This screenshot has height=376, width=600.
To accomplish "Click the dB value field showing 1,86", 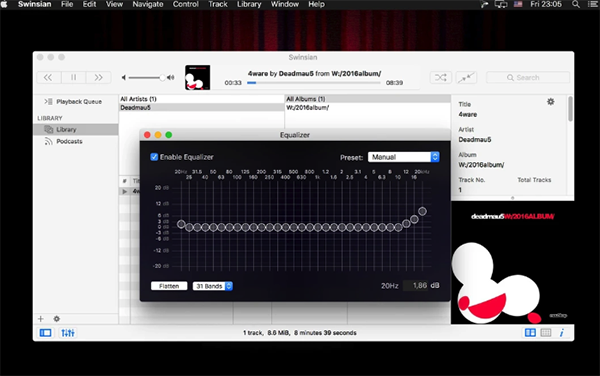I will [416, 286].
